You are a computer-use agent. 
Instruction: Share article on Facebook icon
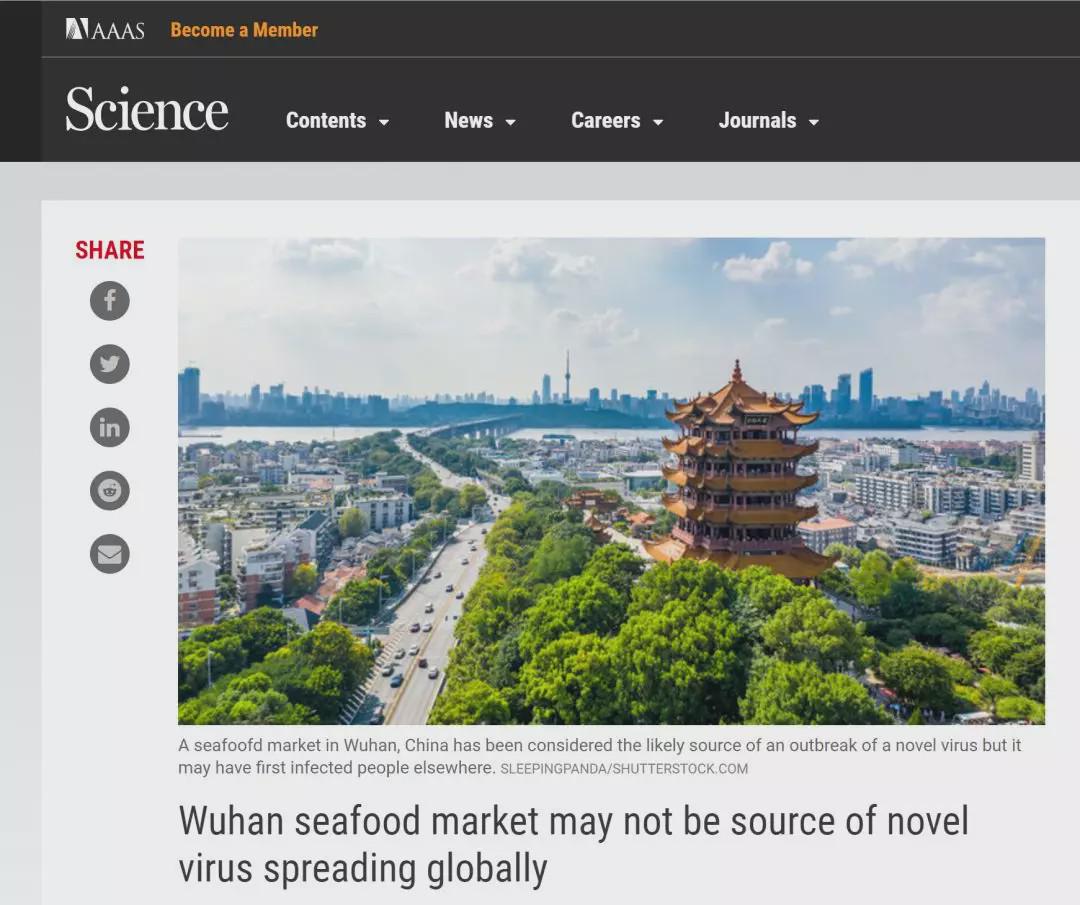(x=110, y=300)
